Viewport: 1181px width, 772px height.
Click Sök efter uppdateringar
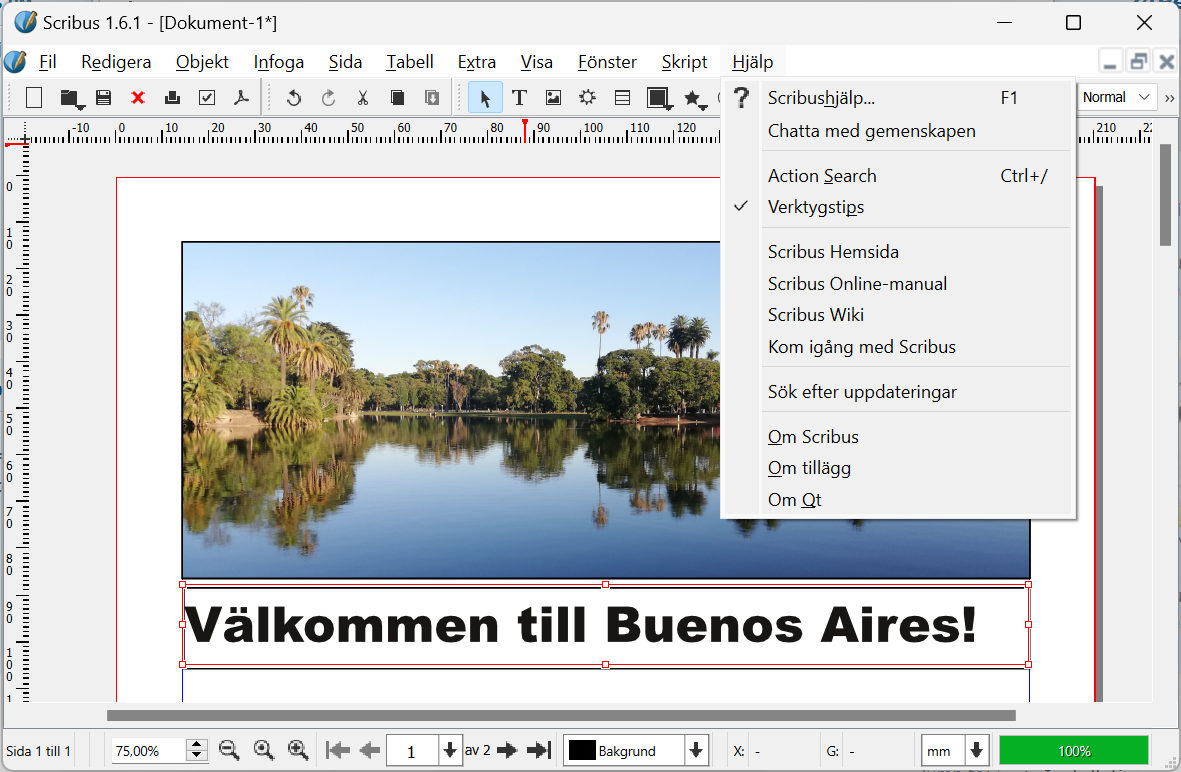tap(862, 392)
